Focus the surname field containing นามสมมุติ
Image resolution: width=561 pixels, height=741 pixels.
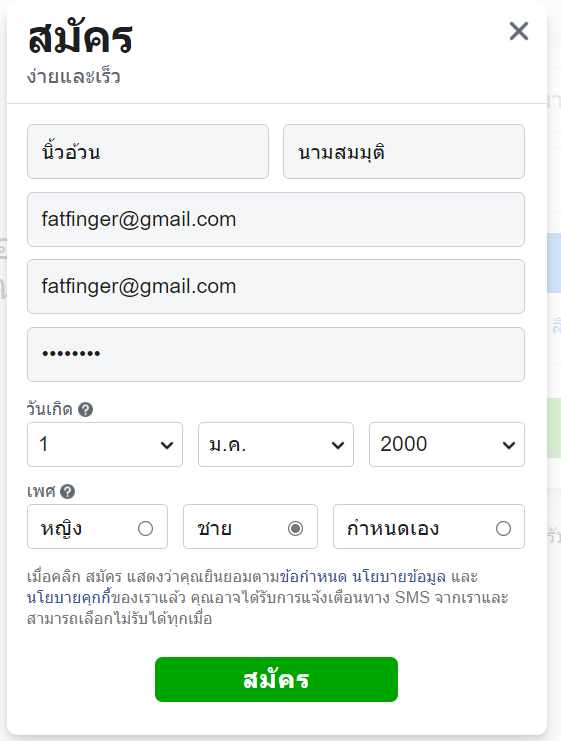(x=404, y=152)
